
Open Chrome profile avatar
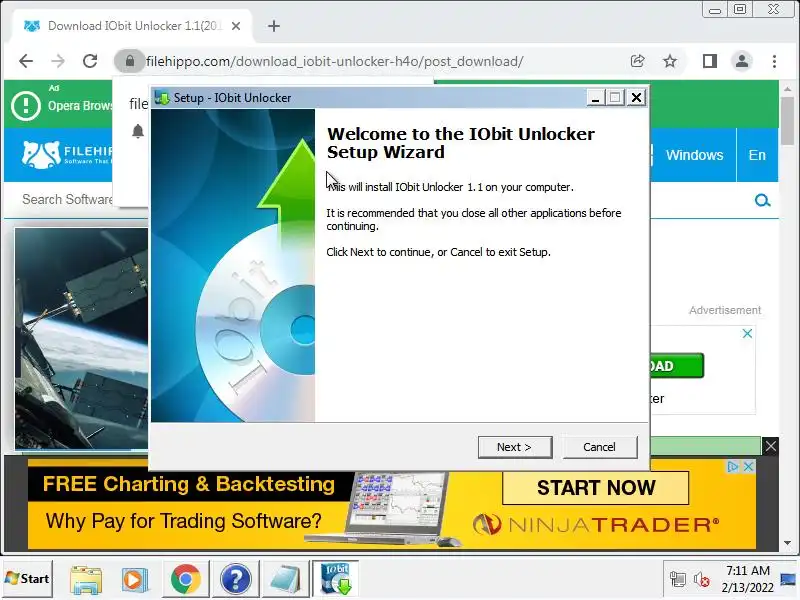742,61
